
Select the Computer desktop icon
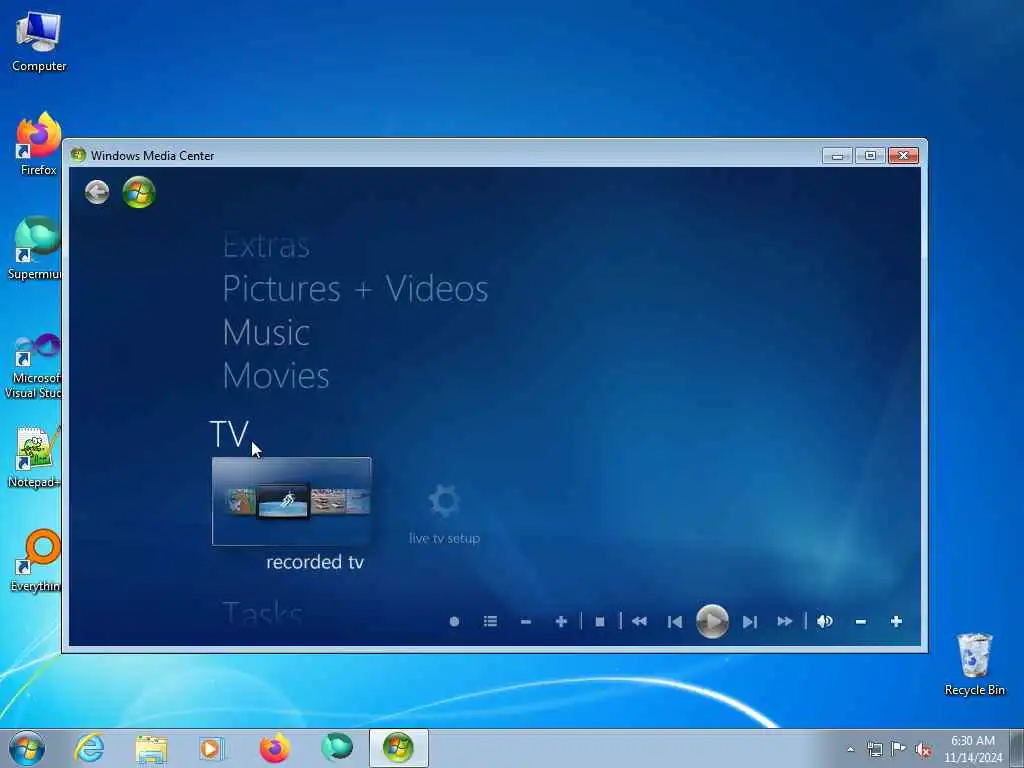point(39,40)
